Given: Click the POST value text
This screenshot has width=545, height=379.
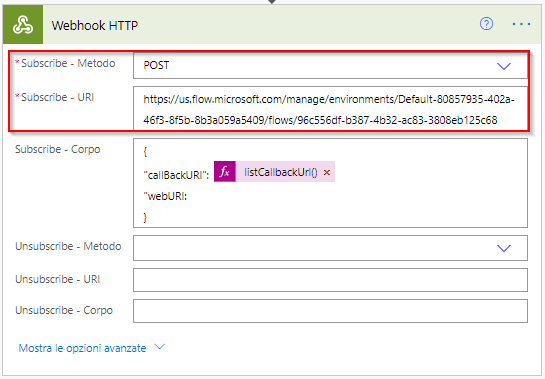Looking at the screenshot, I should (x=156, y=65).
